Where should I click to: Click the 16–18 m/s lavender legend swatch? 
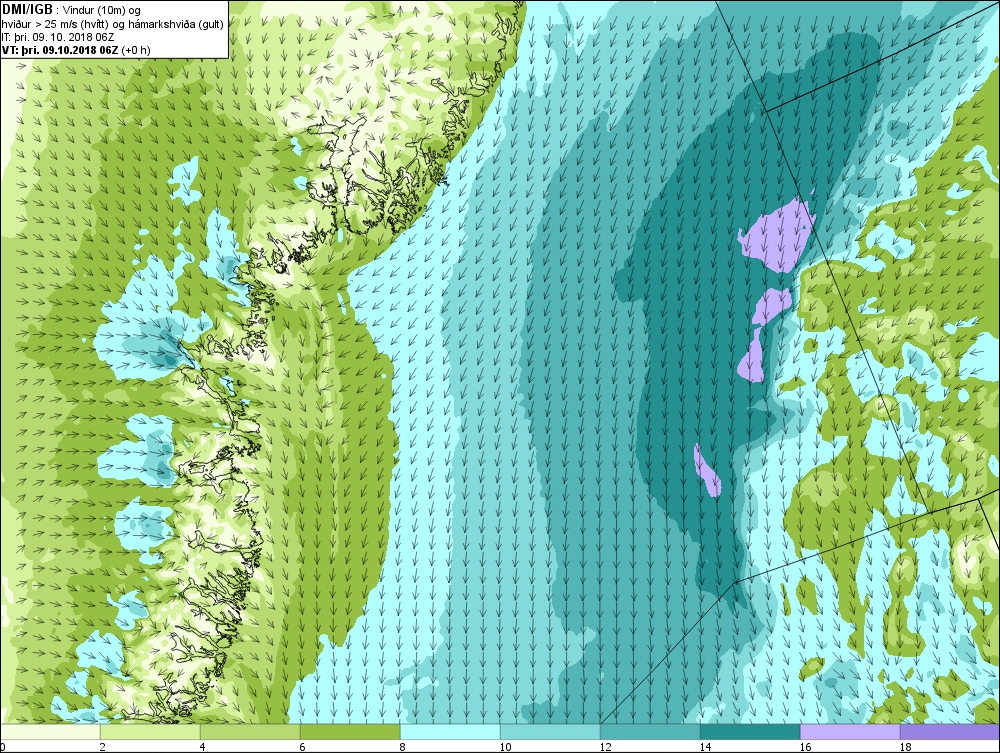[850, 731]
